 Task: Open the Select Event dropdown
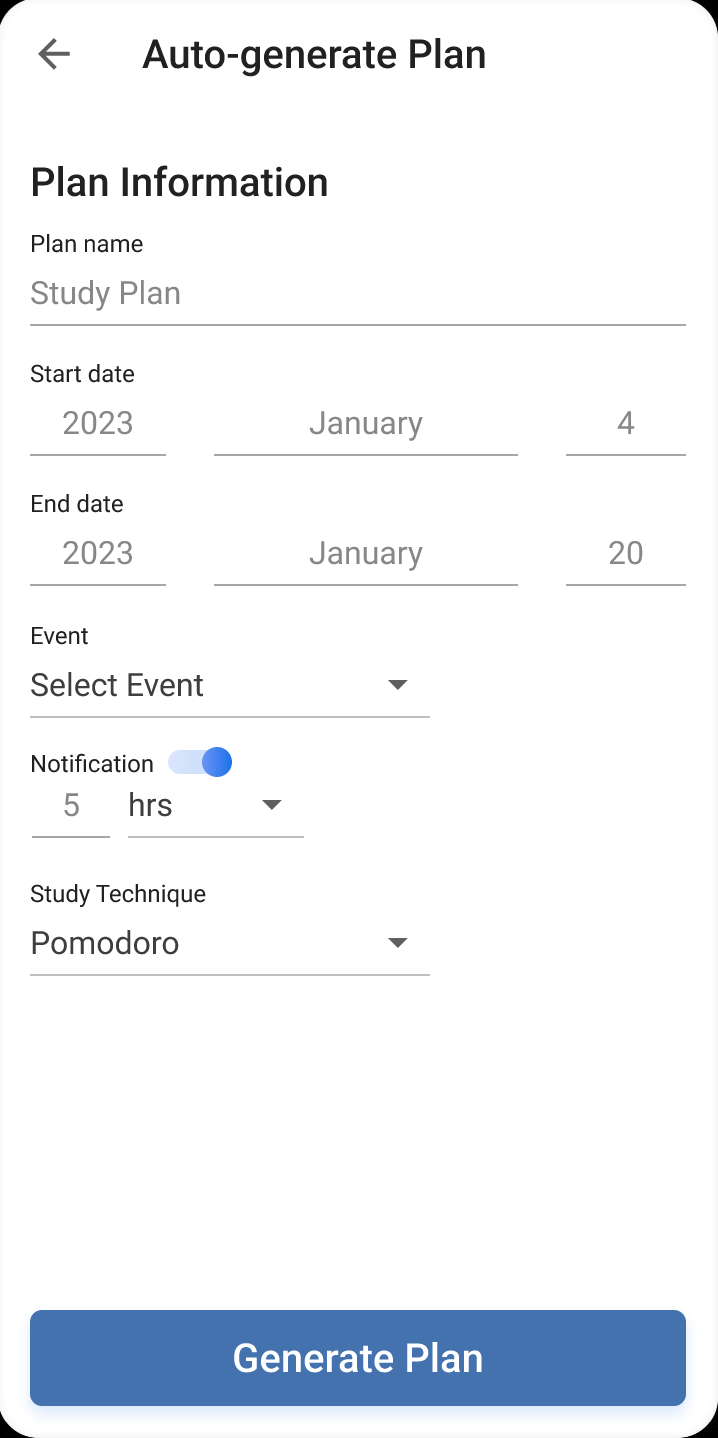(230, 686)
